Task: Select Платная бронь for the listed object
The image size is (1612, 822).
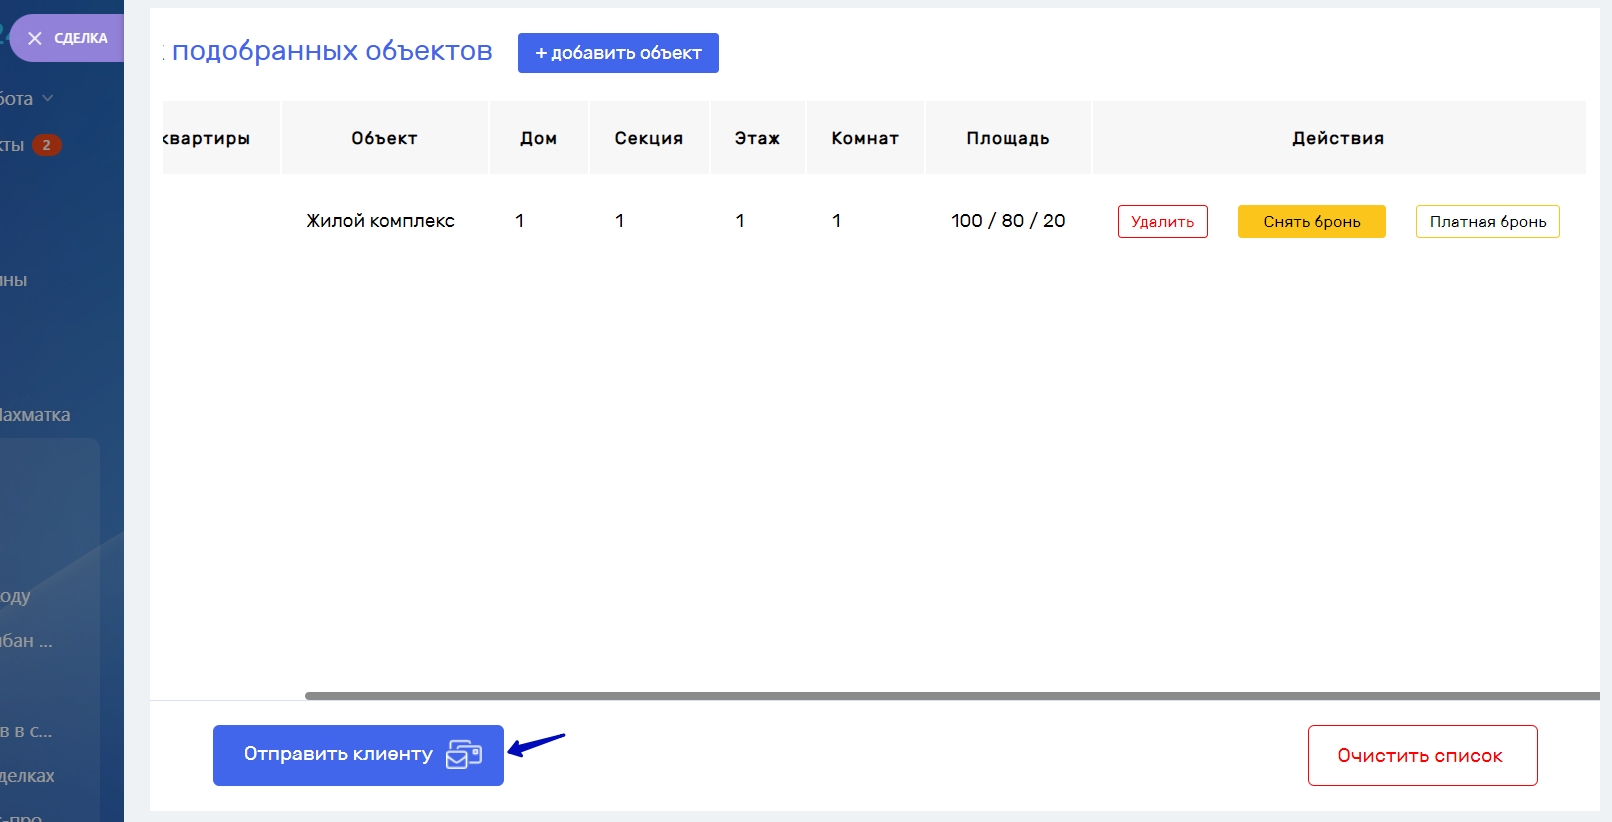Action: [x=1487, y=222]
